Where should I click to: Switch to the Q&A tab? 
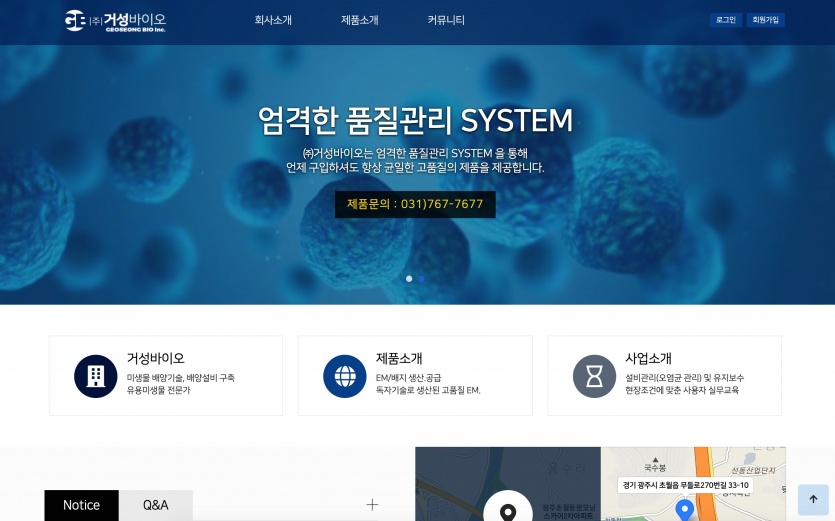pos(155,505)
